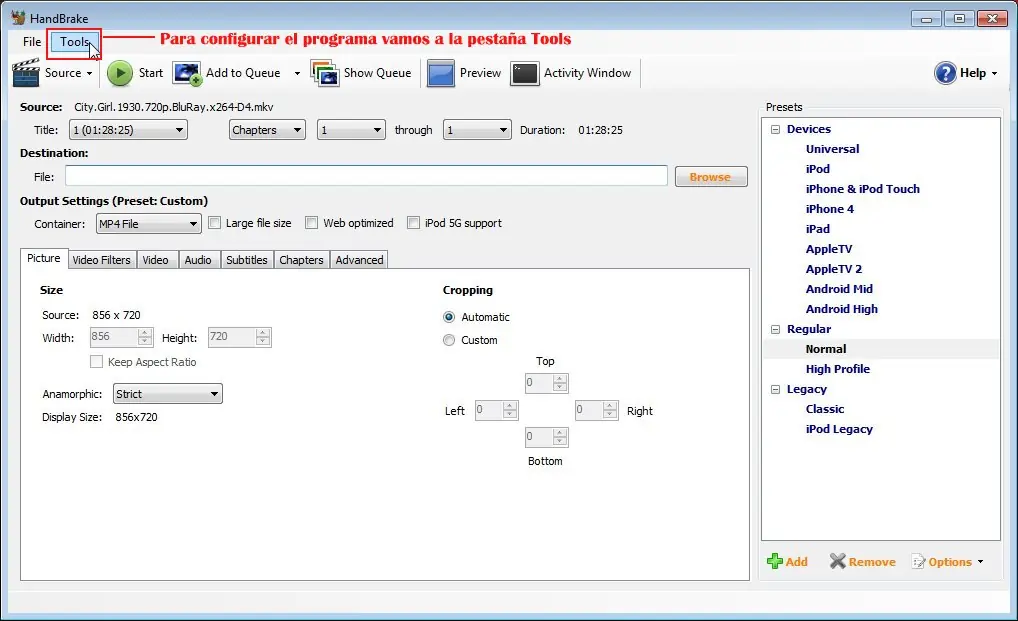The image size is (1018, 621).
Task: Click the green Start play icon
Action: pos(119,73)
